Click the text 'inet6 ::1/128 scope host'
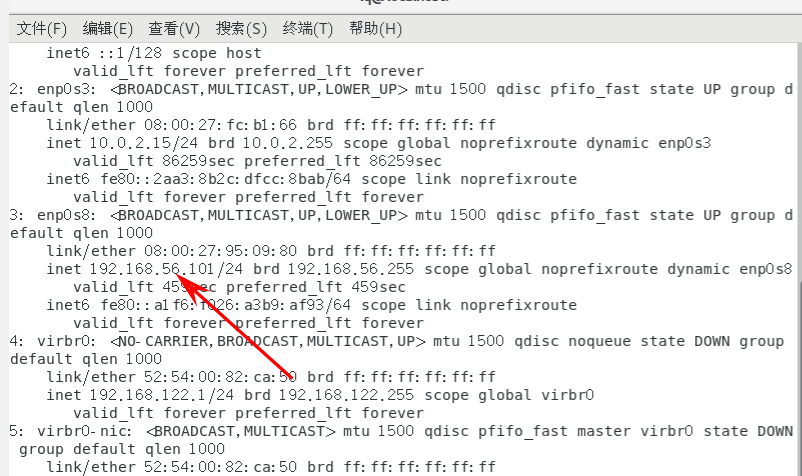This screenshot has height=476, width=802. pyautogui.click(x=154, y=53)
